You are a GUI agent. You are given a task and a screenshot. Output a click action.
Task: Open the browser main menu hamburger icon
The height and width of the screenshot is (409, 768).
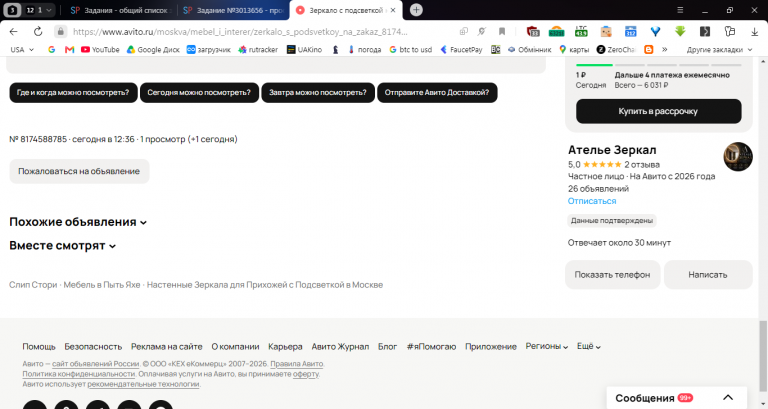[x=680, y=10]
